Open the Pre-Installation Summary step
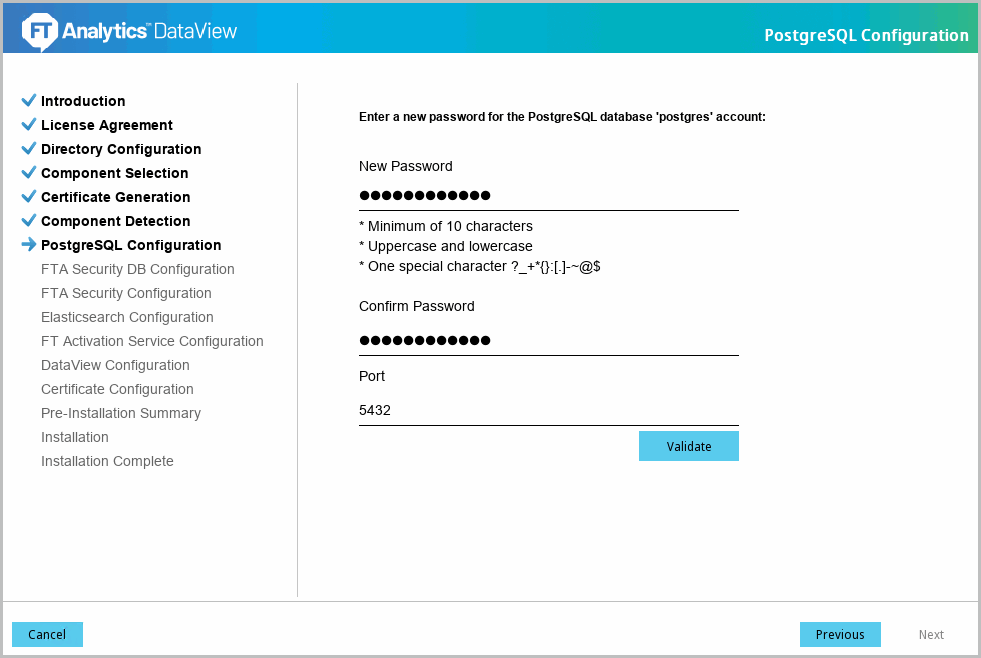981x658 pixels. (x=121, y=413)
